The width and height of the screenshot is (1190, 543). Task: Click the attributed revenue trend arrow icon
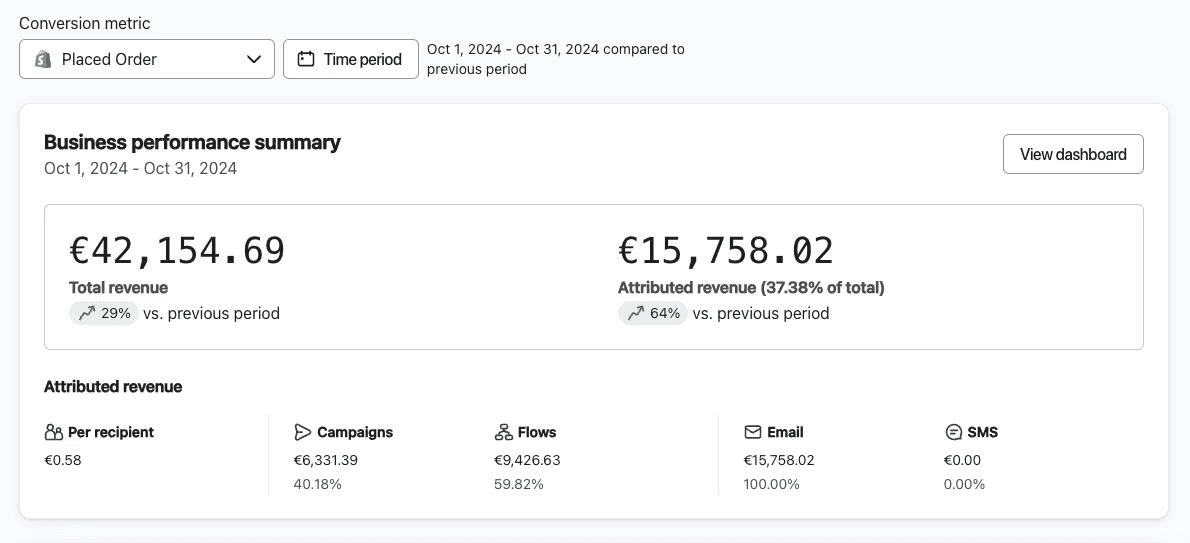636,313
